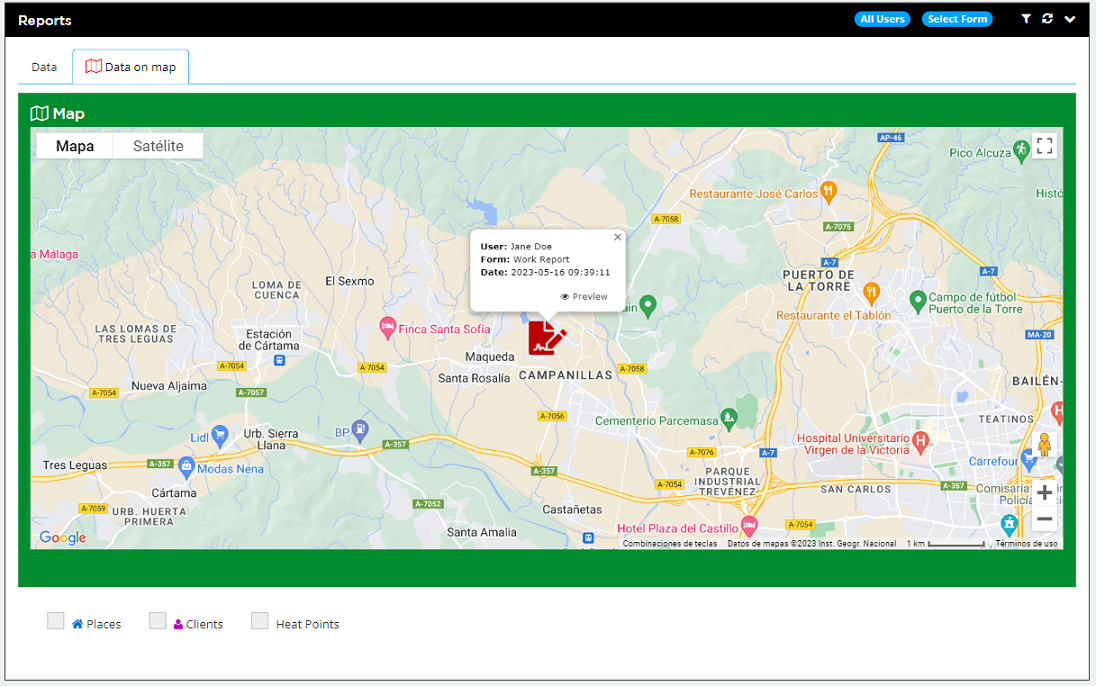The height and width of the screenshot is (686, 1096).
Task: Click the BP gas station marker
Action: tap(359, 431)
